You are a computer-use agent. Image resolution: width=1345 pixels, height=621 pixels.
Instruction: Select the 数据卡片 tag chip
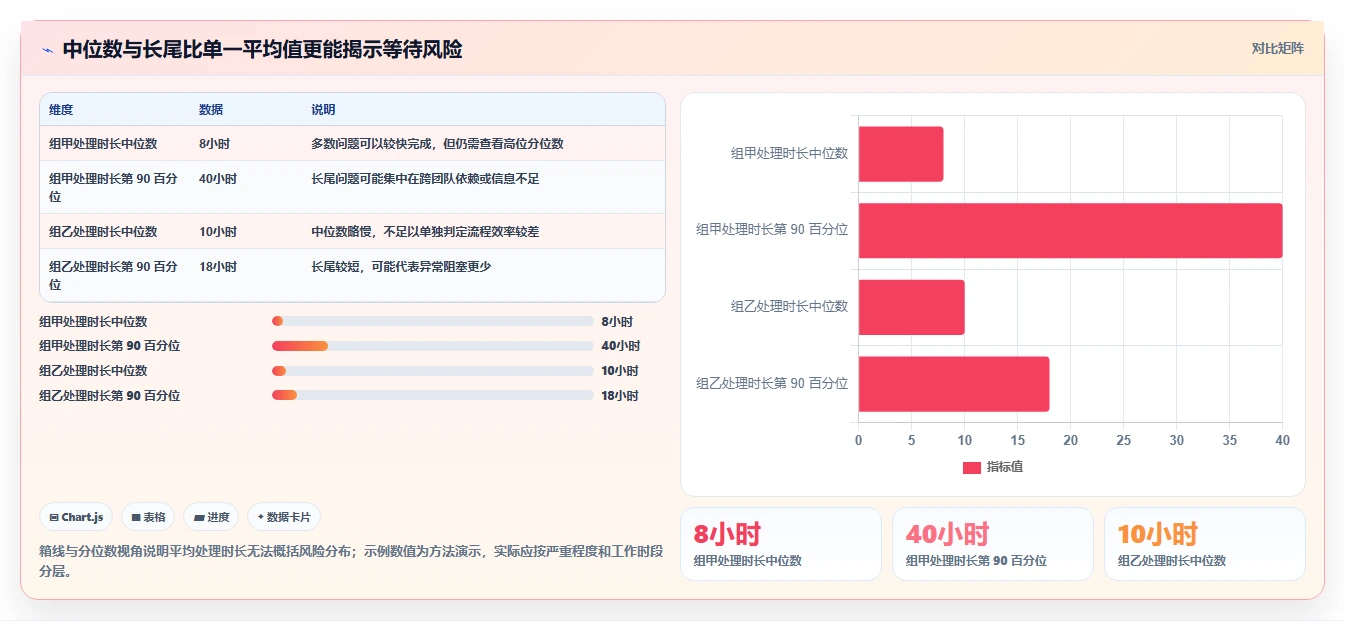(x=284, y=517)
